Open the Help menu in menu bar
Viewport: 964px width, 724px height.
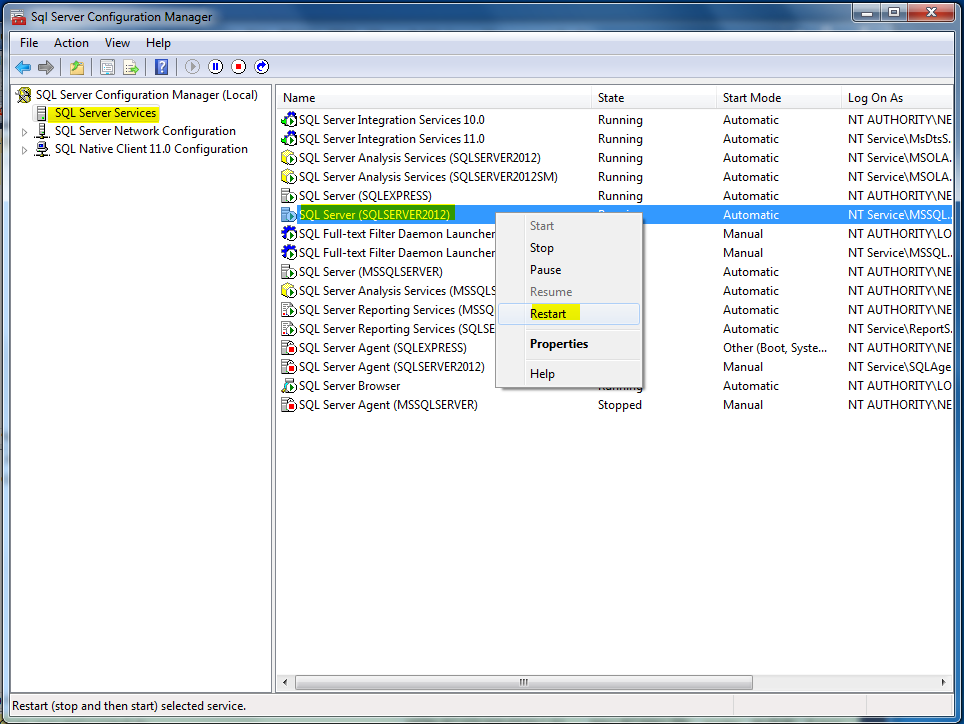158,43
